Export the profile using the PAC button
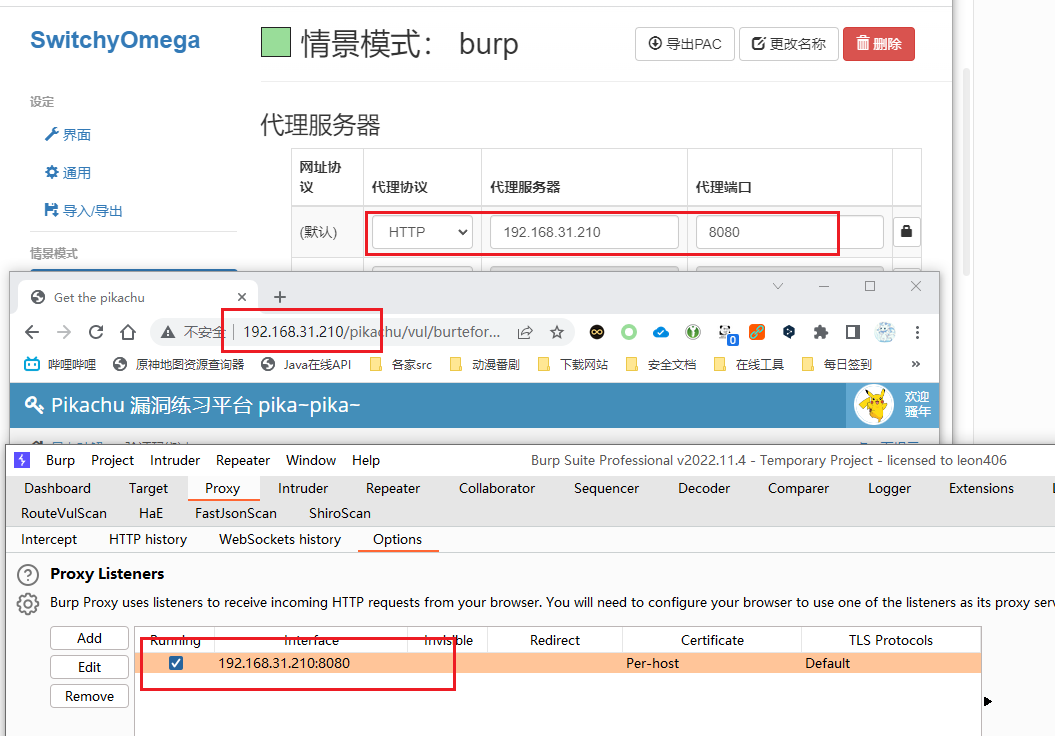Viewport: 1055px width, 736px height. [x=685, y=44]
